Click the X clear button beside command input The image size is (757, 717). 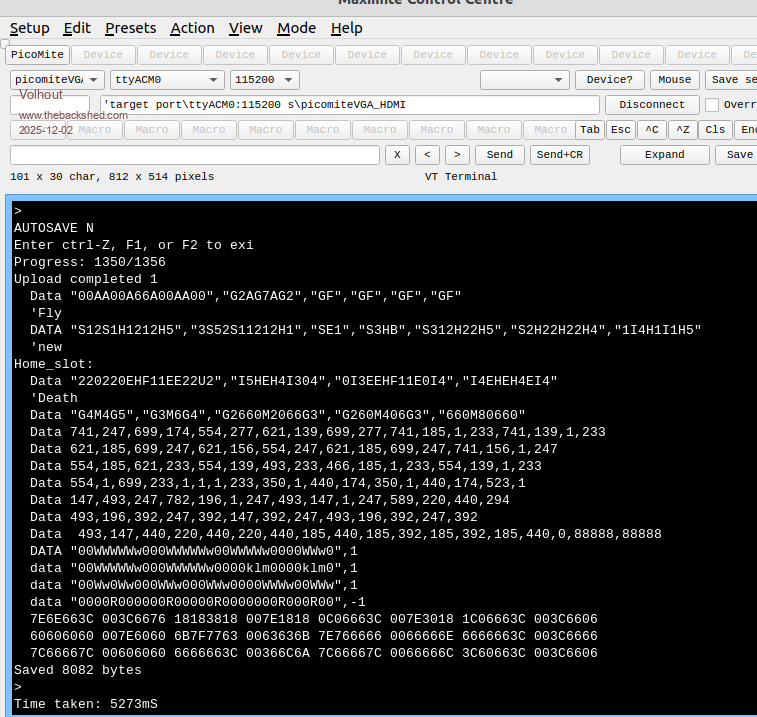397,155
